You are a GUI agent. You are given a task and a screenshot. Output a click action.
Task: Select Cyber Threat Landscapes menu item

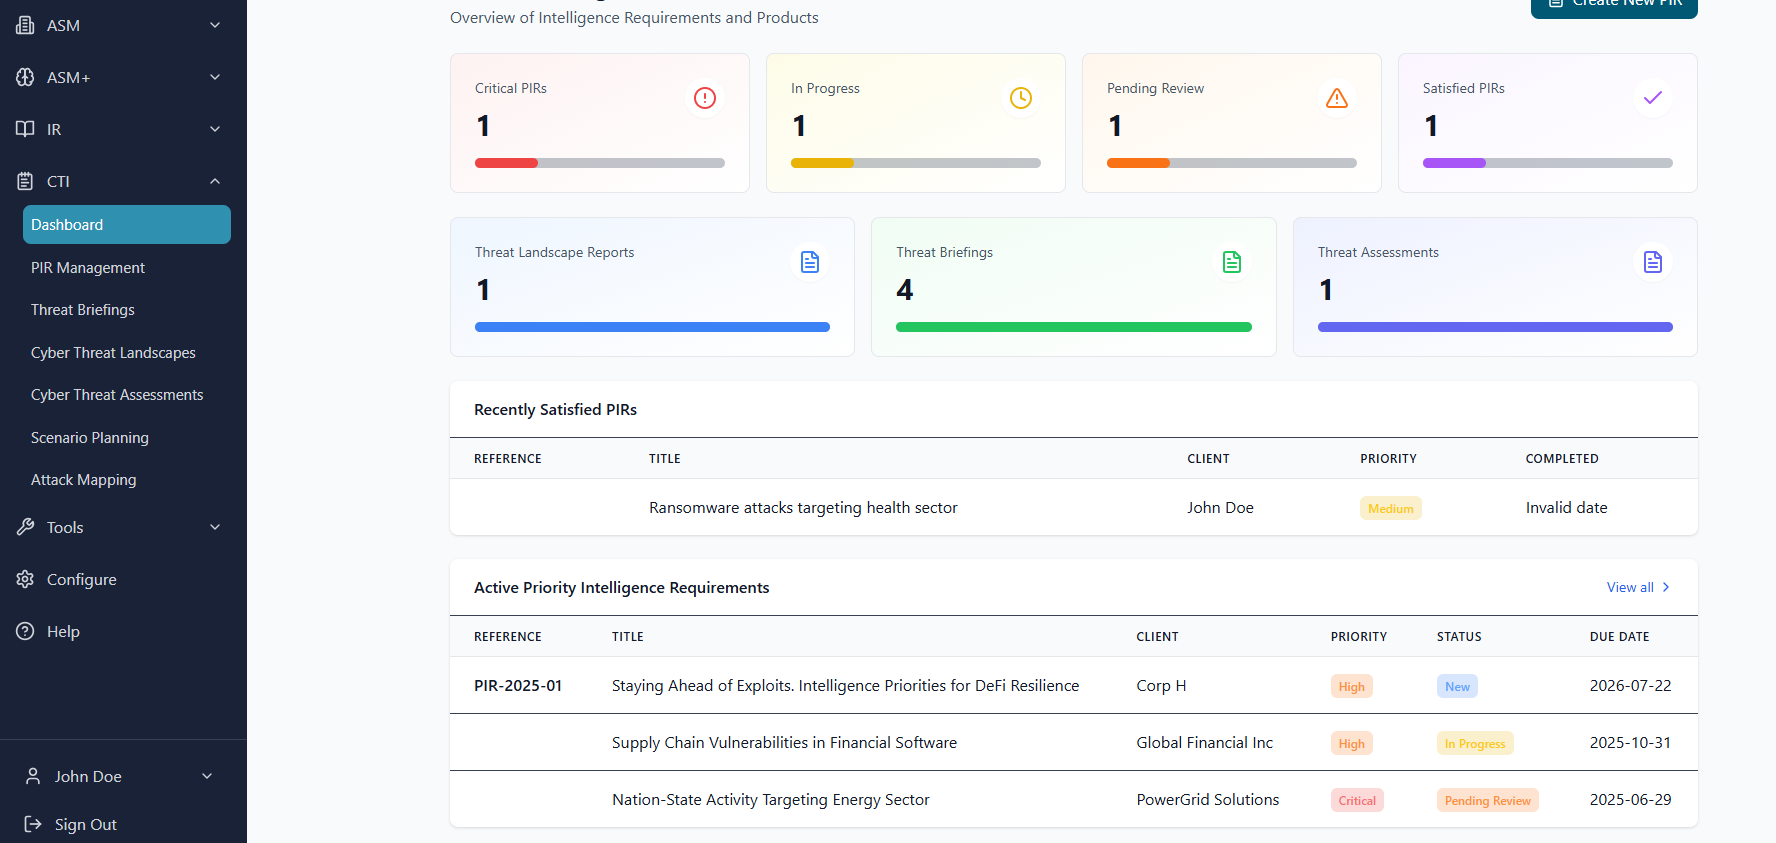(x=113, y=353)
